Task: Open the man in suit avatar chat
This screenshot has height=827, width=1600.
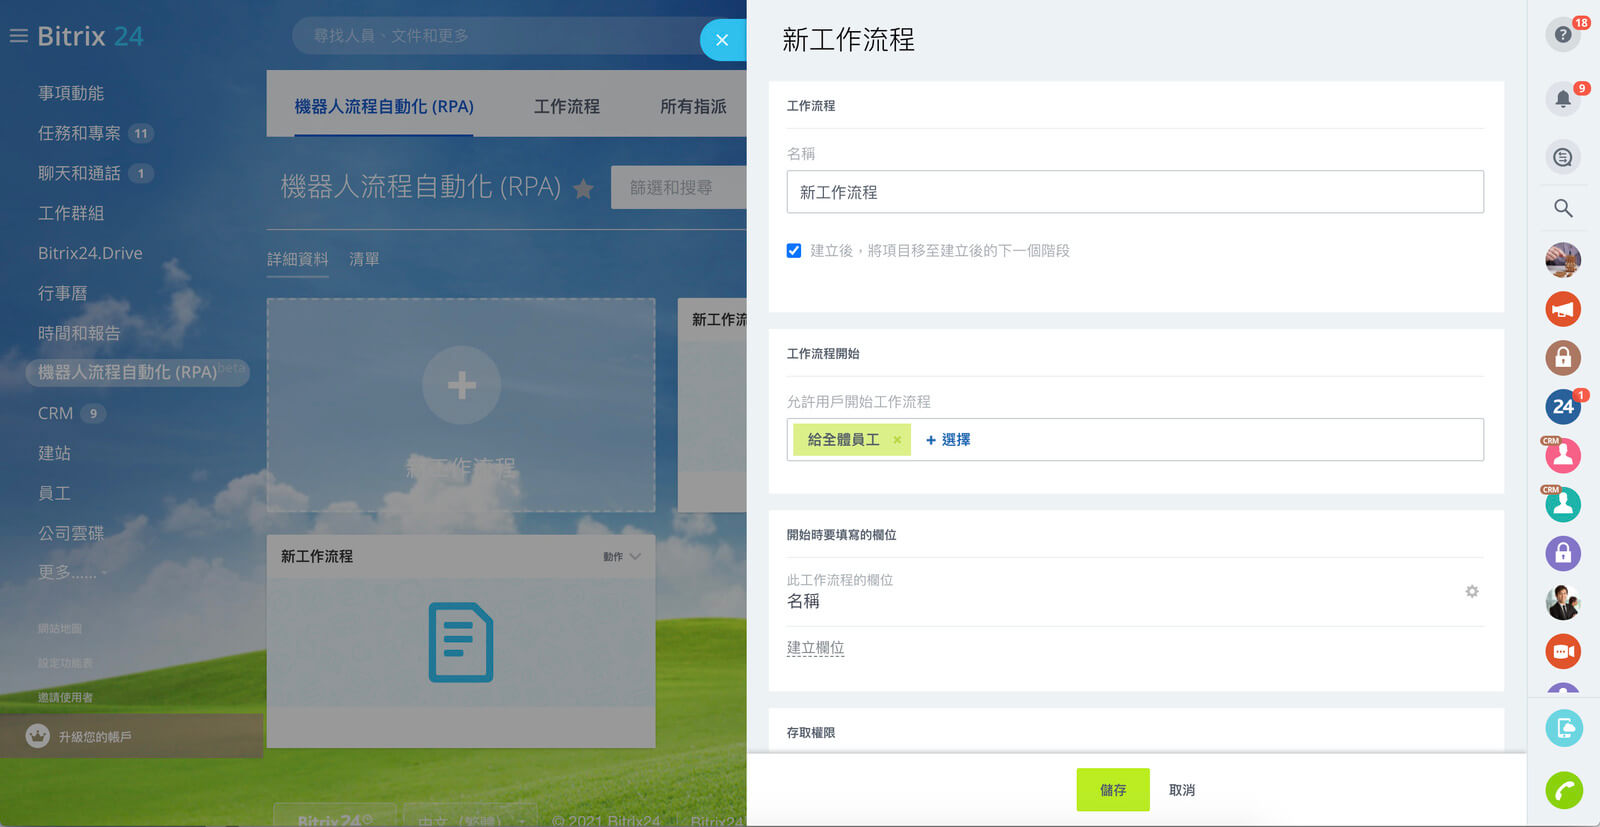Action: (x=1563, y=603)
